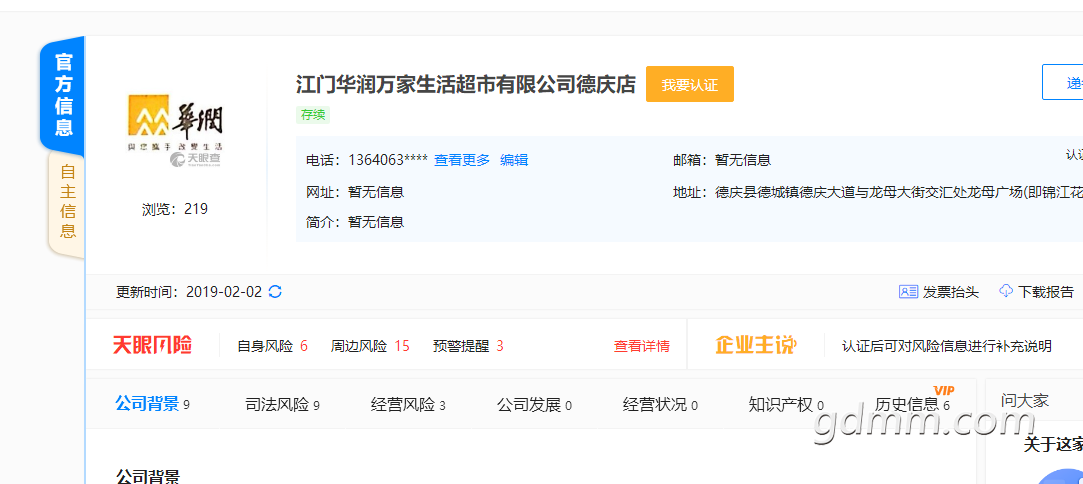Select the 知识产权 tab
The image size is (1083, 484).
click(786, 405)
